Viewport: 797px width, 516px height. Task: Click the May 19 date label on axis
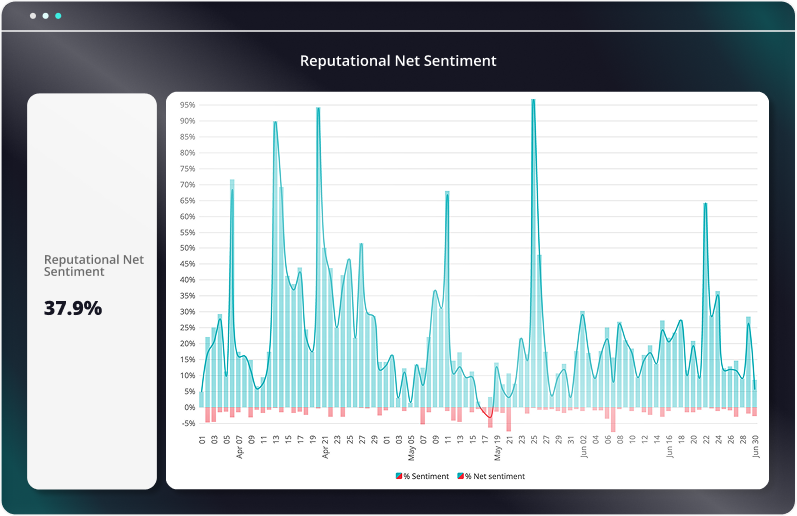(x=497, y=445)
